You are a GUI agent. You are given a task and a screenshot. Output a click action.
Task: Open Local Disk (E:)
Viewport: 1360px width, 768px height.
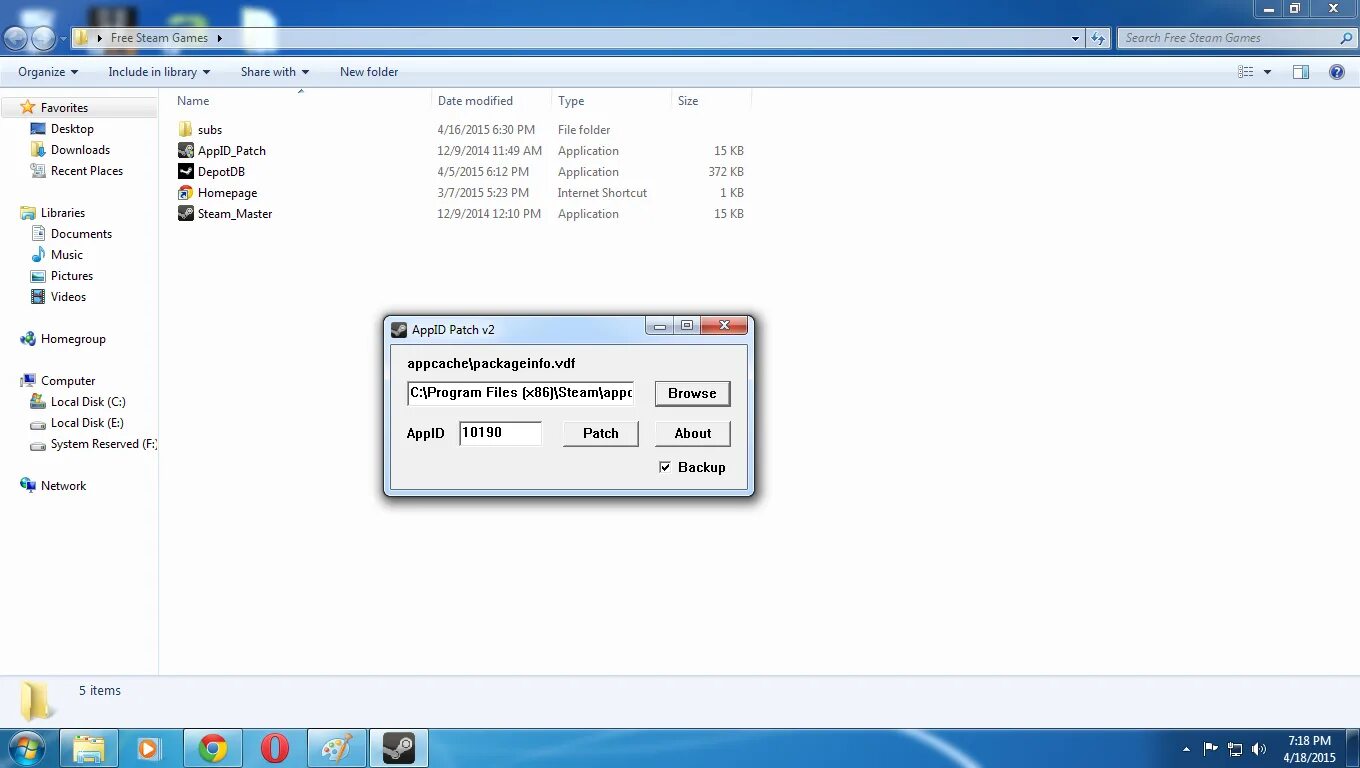coord(87,423)
